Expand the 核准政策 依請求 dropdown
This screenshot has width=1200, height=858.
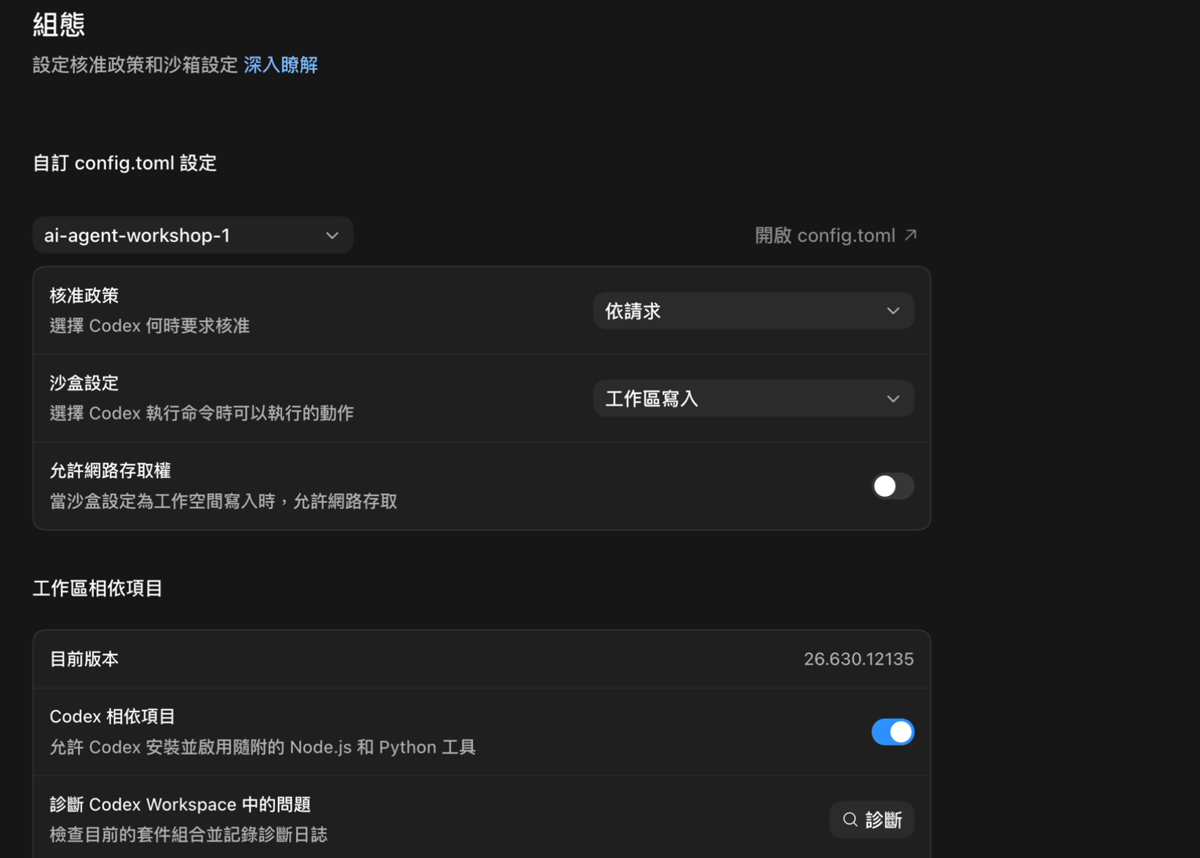pos(753,311)
